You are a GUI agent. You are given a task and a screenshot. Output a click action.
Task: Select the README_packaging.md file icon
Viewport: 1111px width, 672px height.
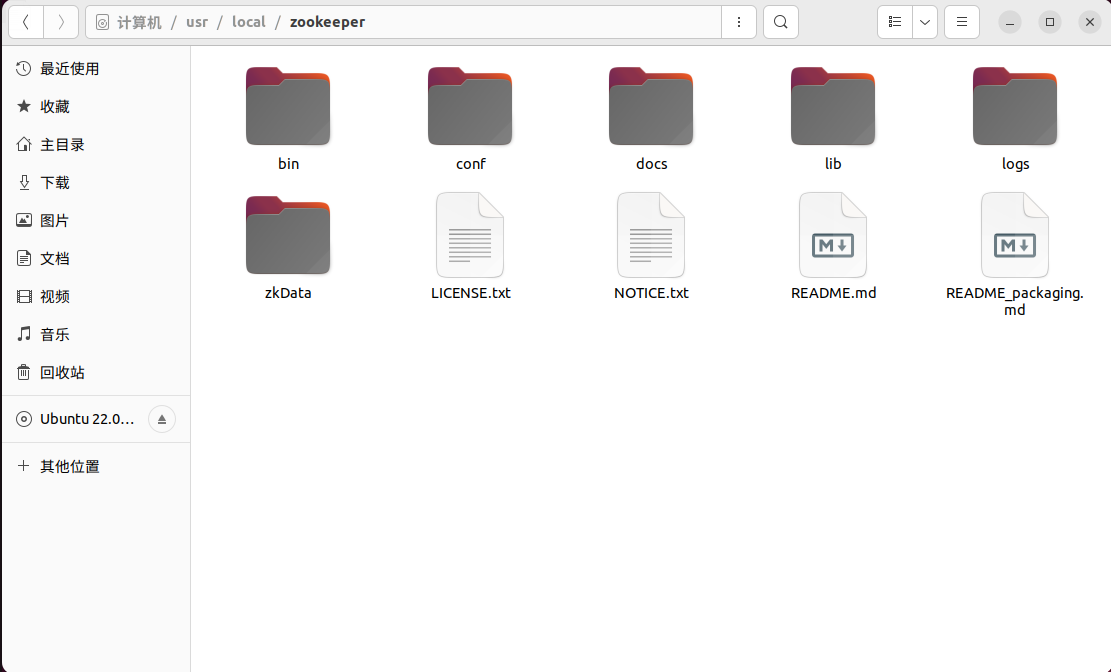click(x=1015, y=235)
